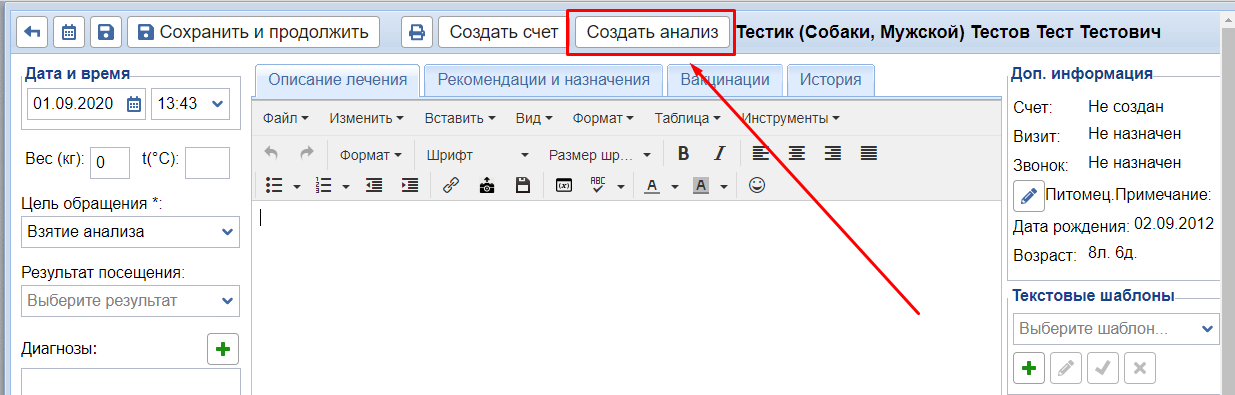
Task: Open the emoticons smiley icon
Action: coord(757,185)
